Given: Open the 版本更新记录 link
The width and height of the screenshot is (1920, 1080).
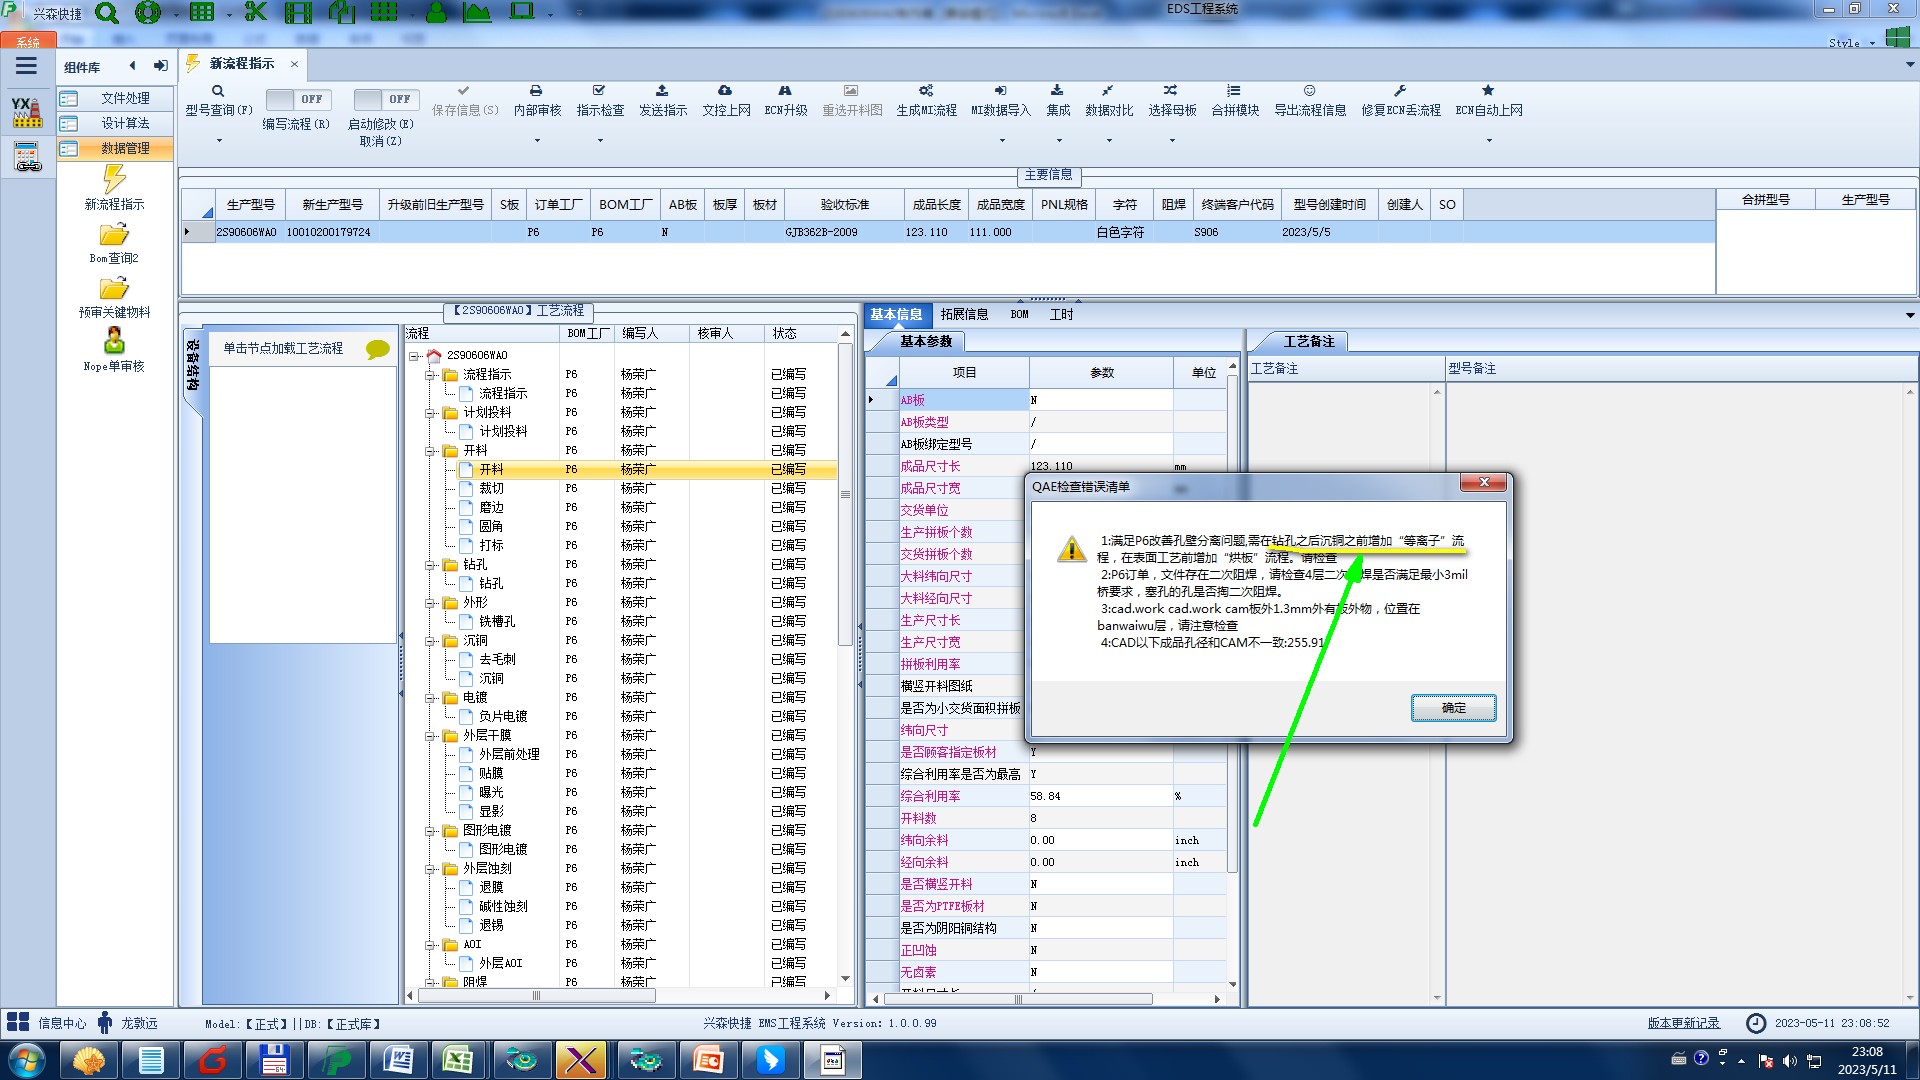Looking at the screenshot, I should [x=1683, y=1023].
